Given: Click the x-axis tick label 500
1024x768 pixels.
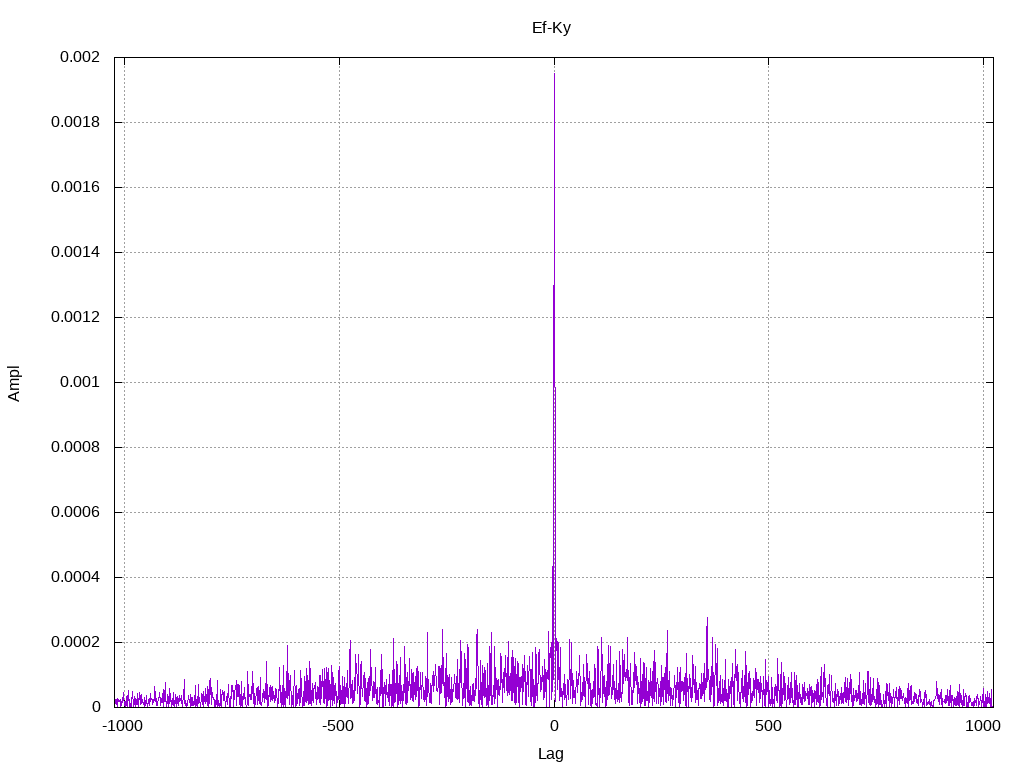Looking at the screenshot, I should pos(768,726).
